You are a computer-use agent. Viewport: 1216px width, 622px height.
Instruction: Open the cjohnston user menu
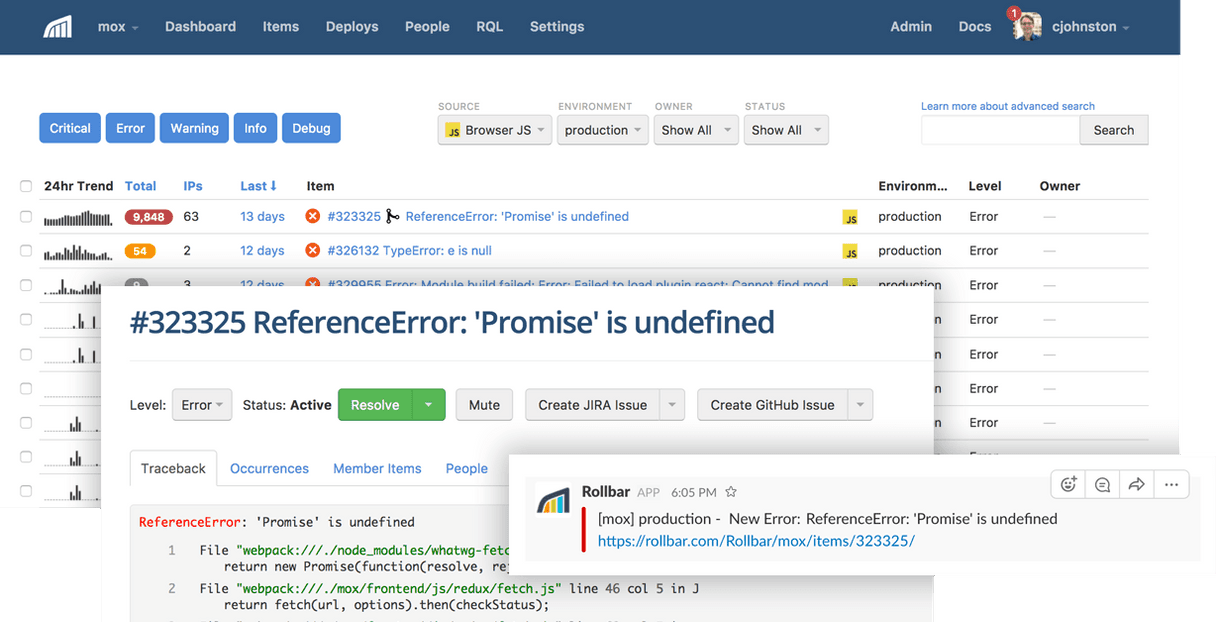pos(1091,27)
